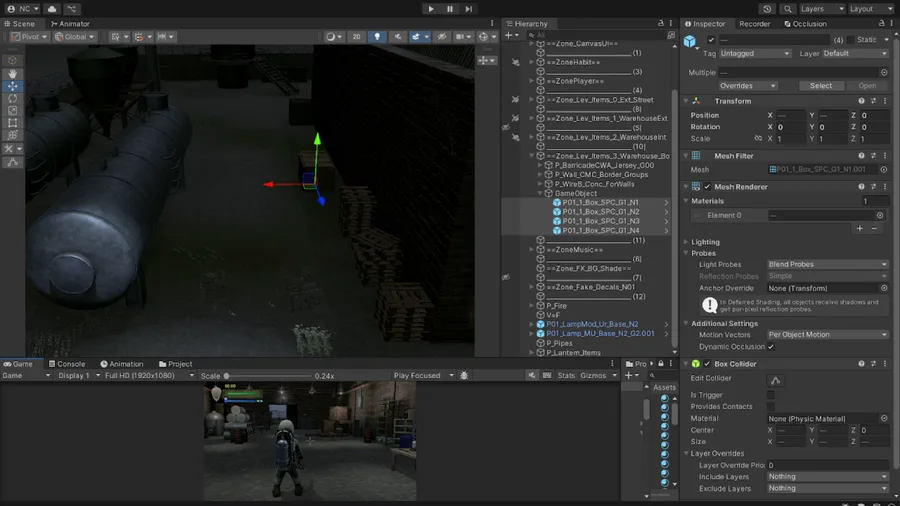Open the Recorder tab

point(754,24)
